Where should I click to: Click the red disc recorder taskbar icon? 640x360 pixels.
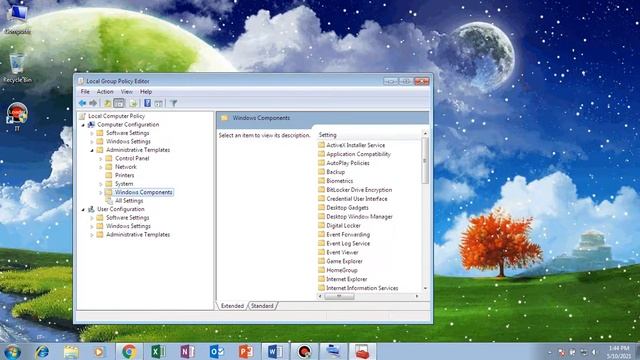[x=304, y=351]
